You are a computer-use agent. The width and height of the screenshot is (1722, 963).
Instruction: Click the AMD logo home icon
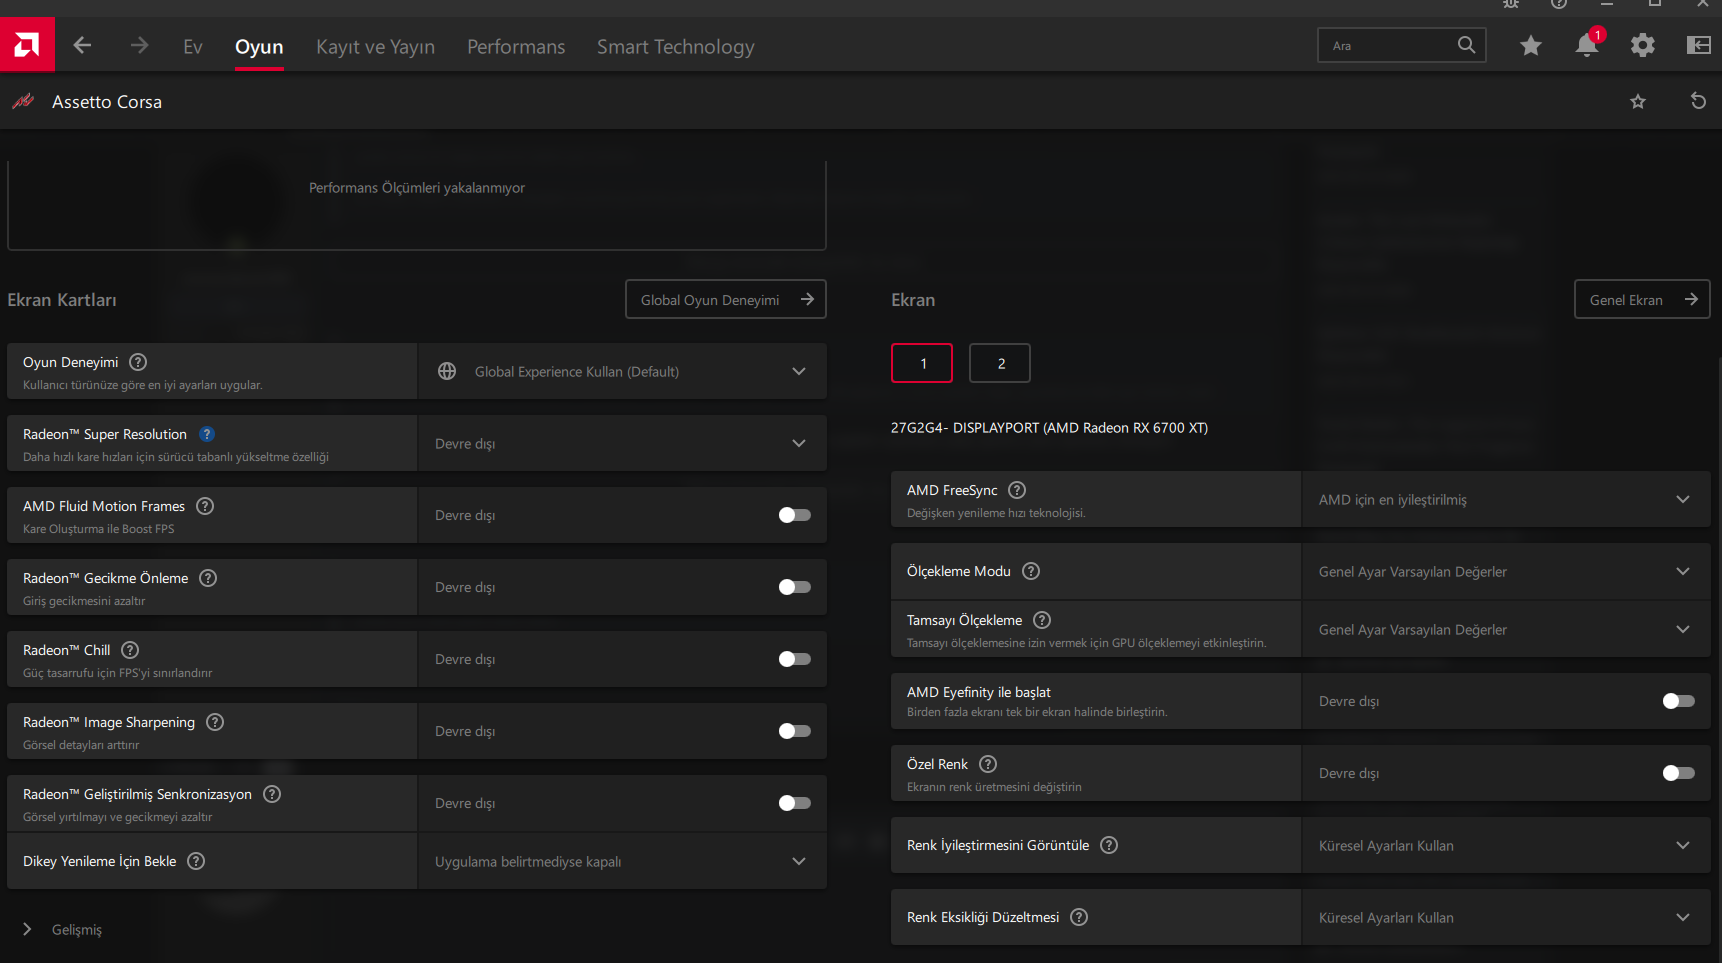(27, 45)
